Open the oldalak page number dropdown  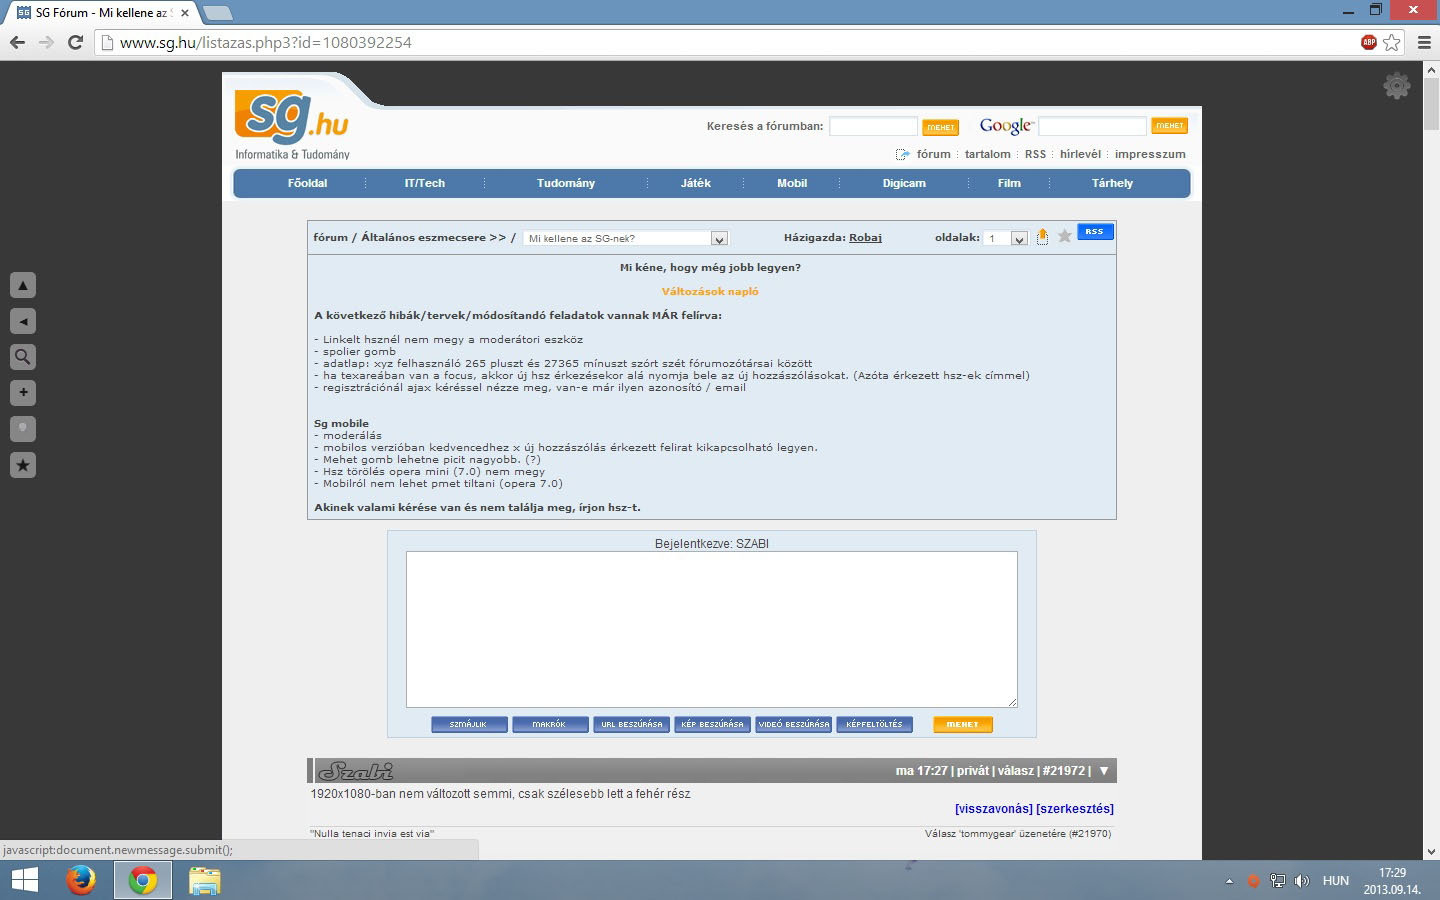click(1018, 239)
